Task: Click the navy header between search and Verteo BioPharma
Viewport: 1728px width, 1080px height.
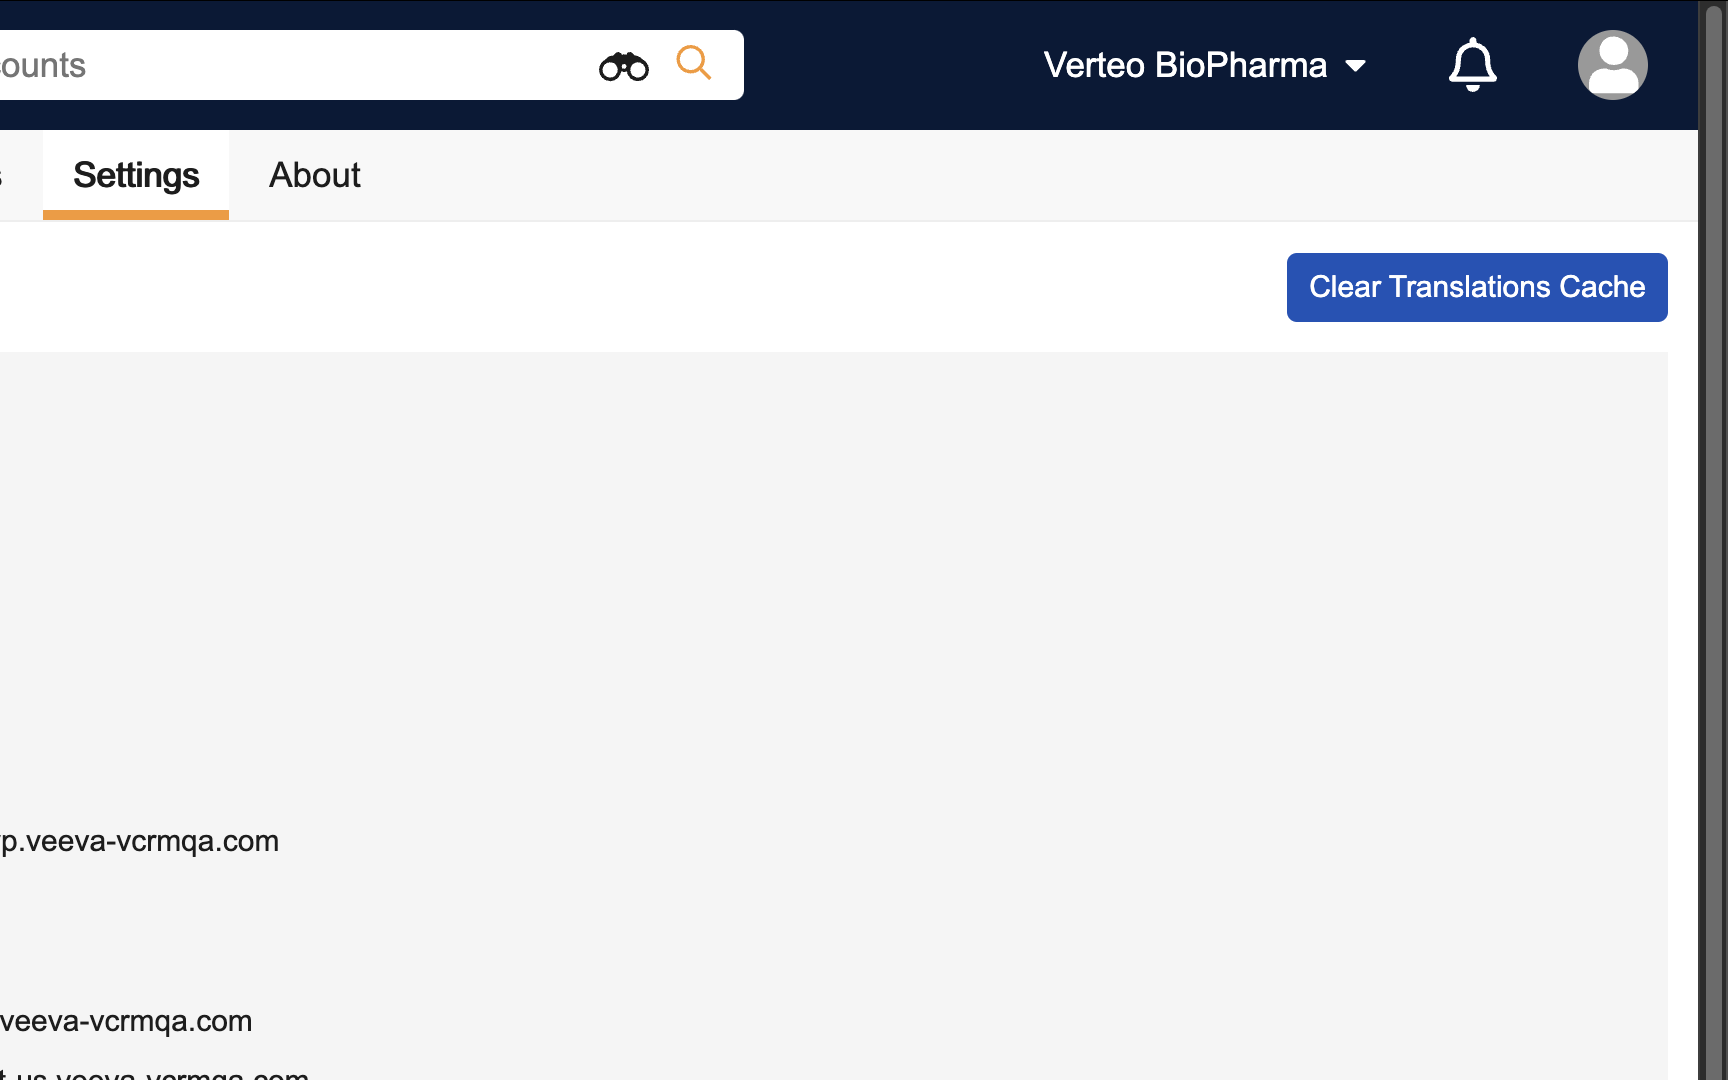Action: (890, 65)
